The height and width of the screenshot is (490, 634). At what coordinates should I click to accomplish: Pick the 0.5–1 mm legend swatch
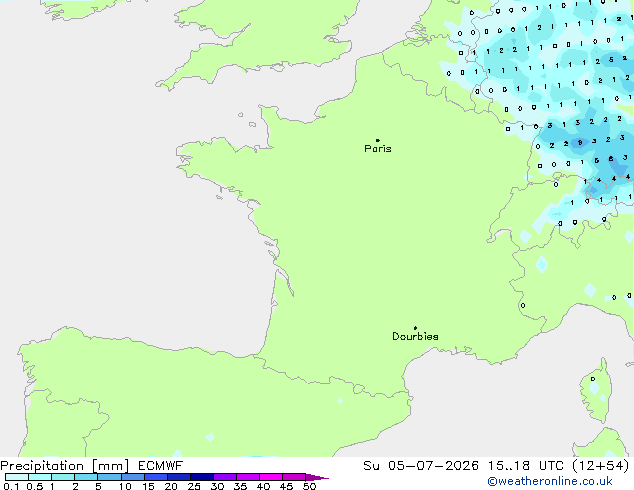pos(40,477)
